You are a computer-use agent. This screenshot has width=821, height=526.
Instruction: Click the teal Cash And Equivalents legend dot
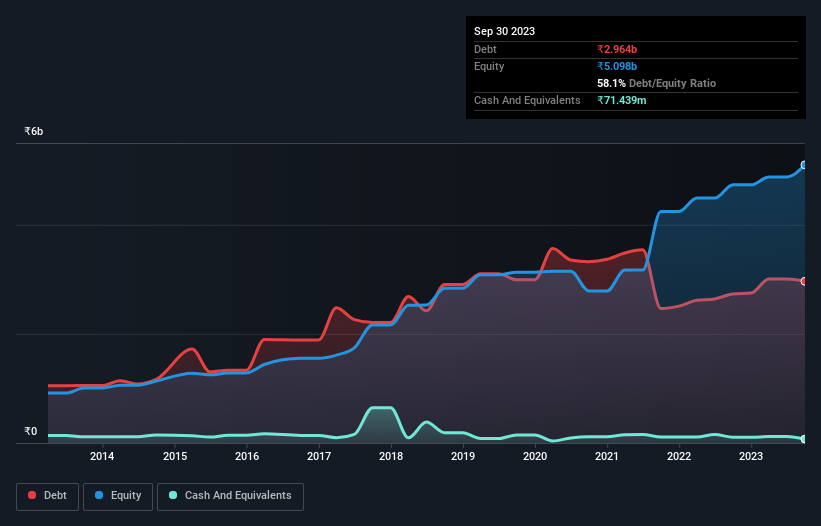173,495
